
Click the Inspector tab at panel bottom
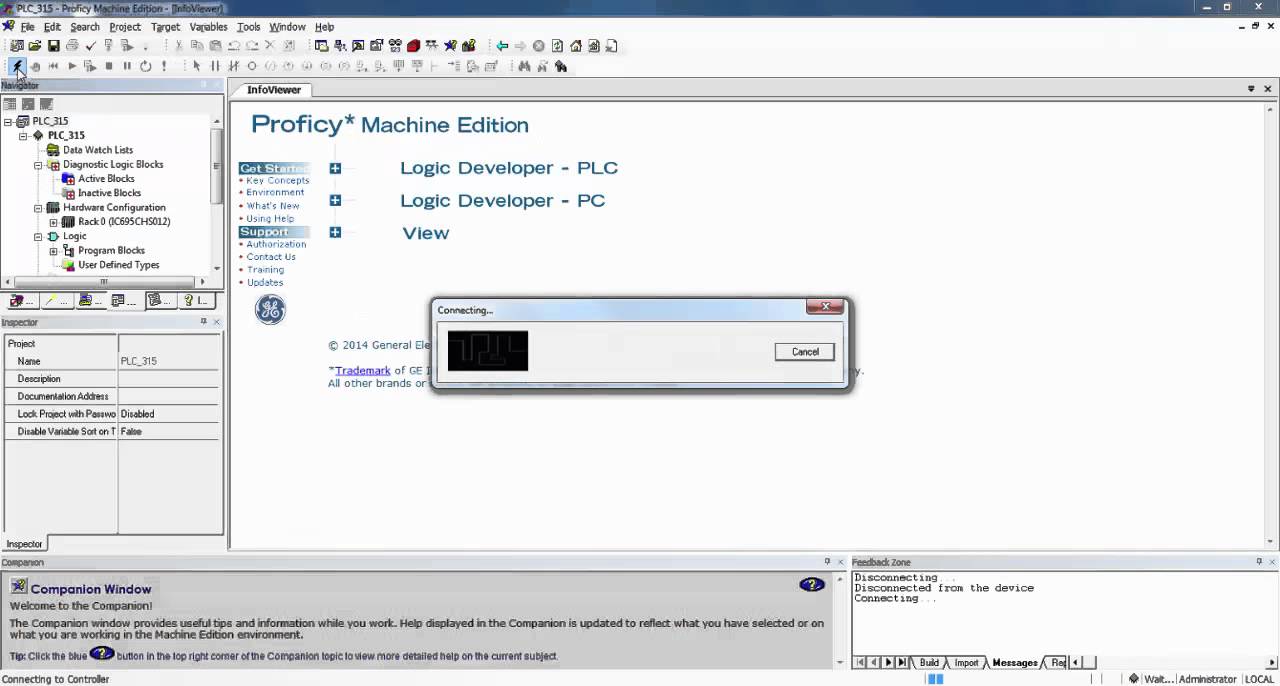pos(24,544)
